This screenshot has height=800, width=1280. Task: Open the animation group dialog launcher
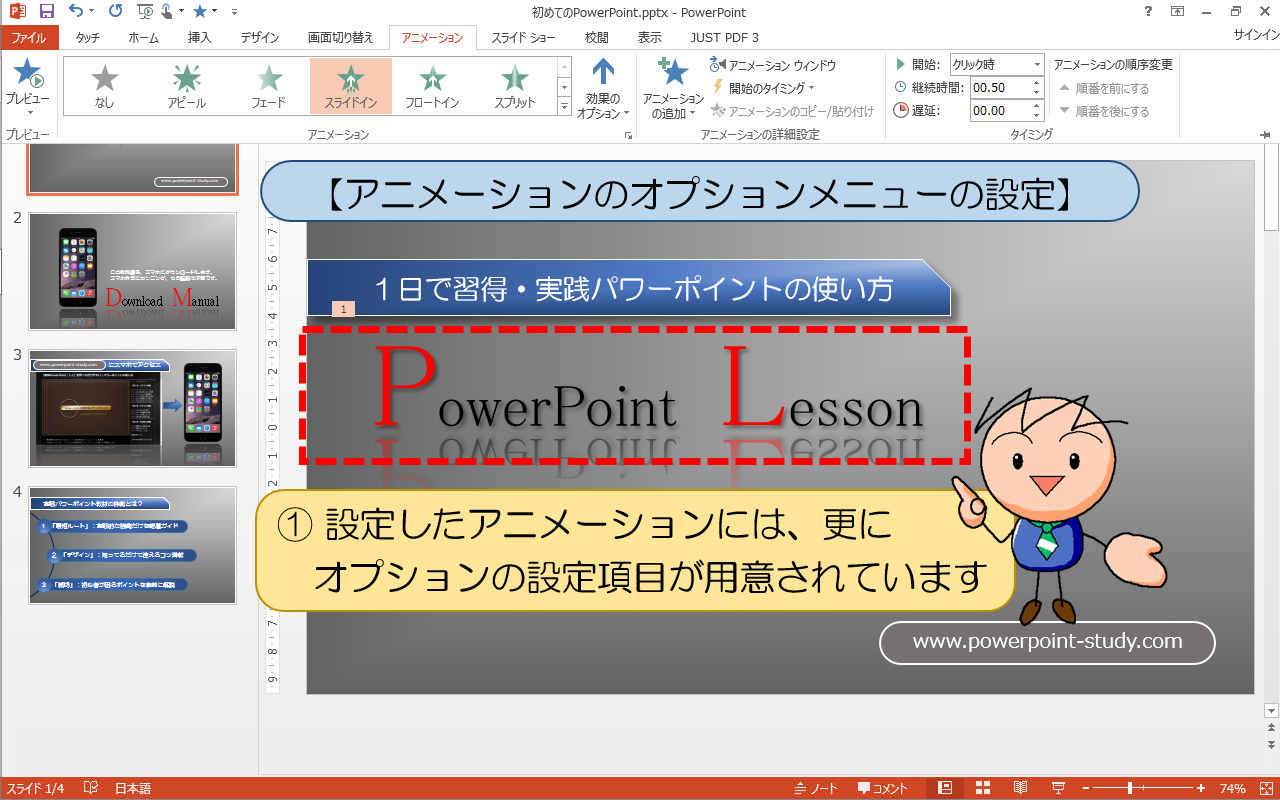pyautogui.click(x=628, y=134)
